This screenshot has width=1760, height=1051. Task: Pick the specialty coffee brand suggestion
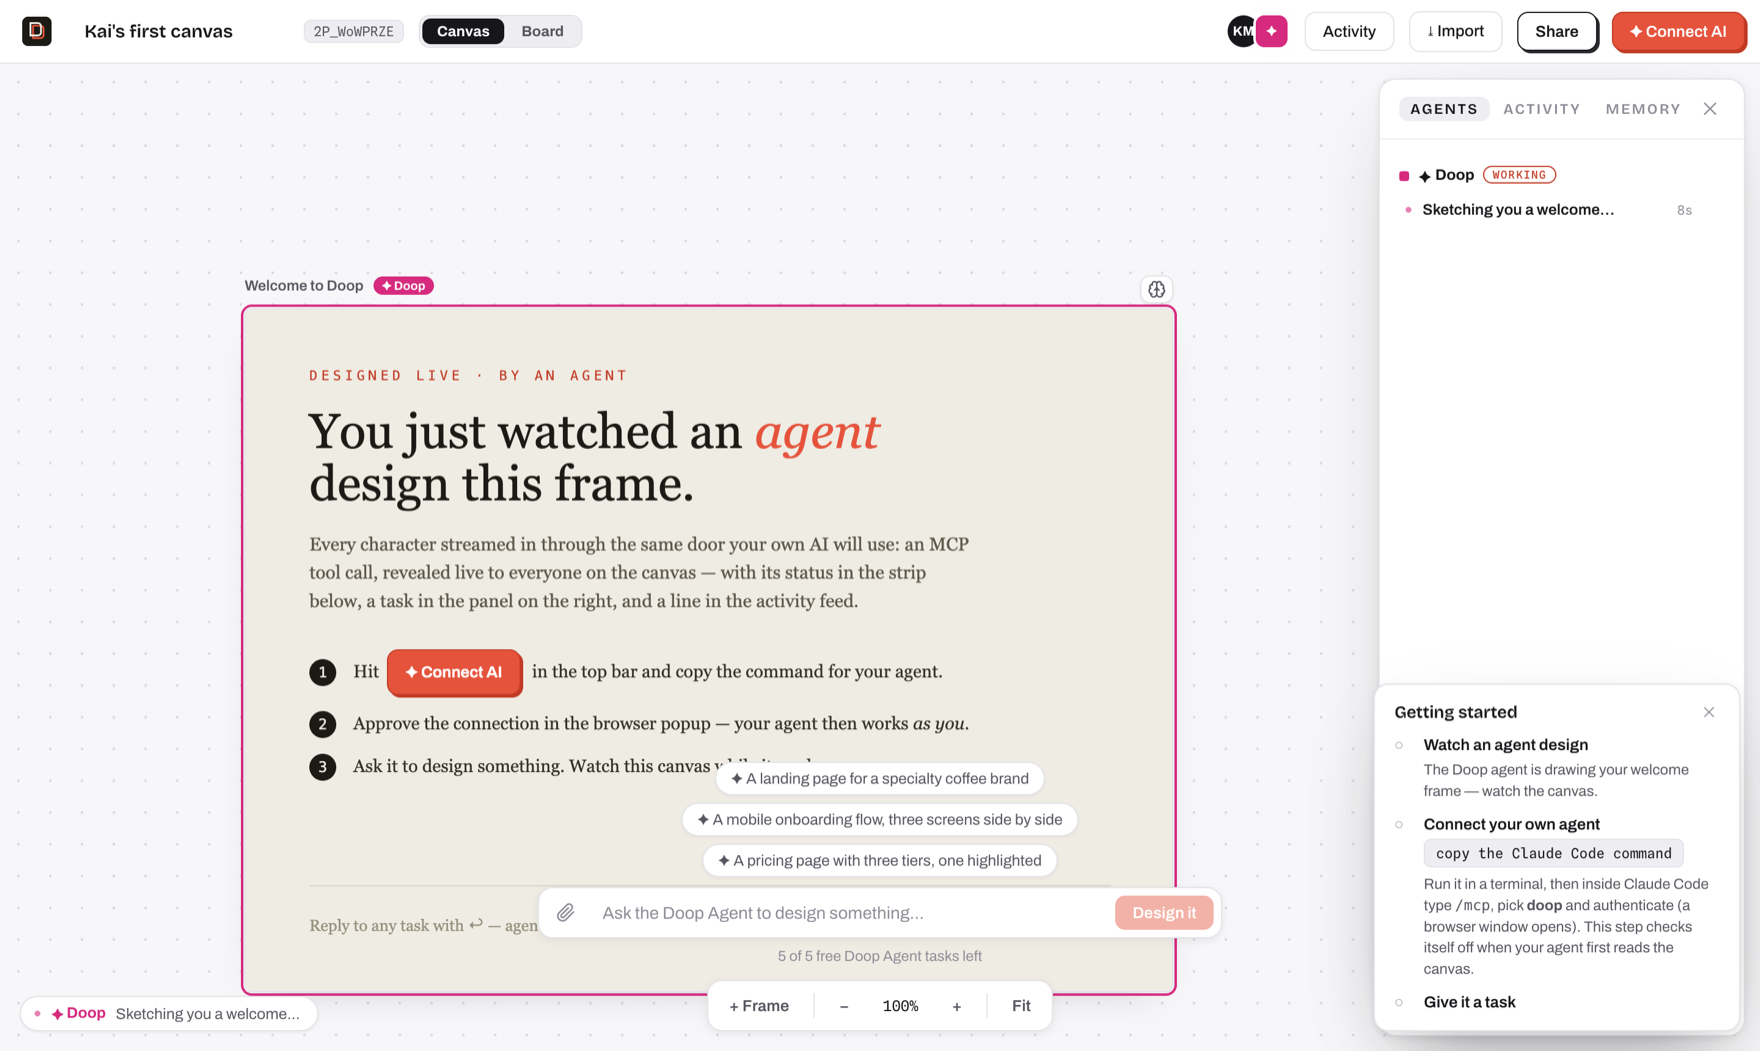pyautogui.click(x=880, y=778)
